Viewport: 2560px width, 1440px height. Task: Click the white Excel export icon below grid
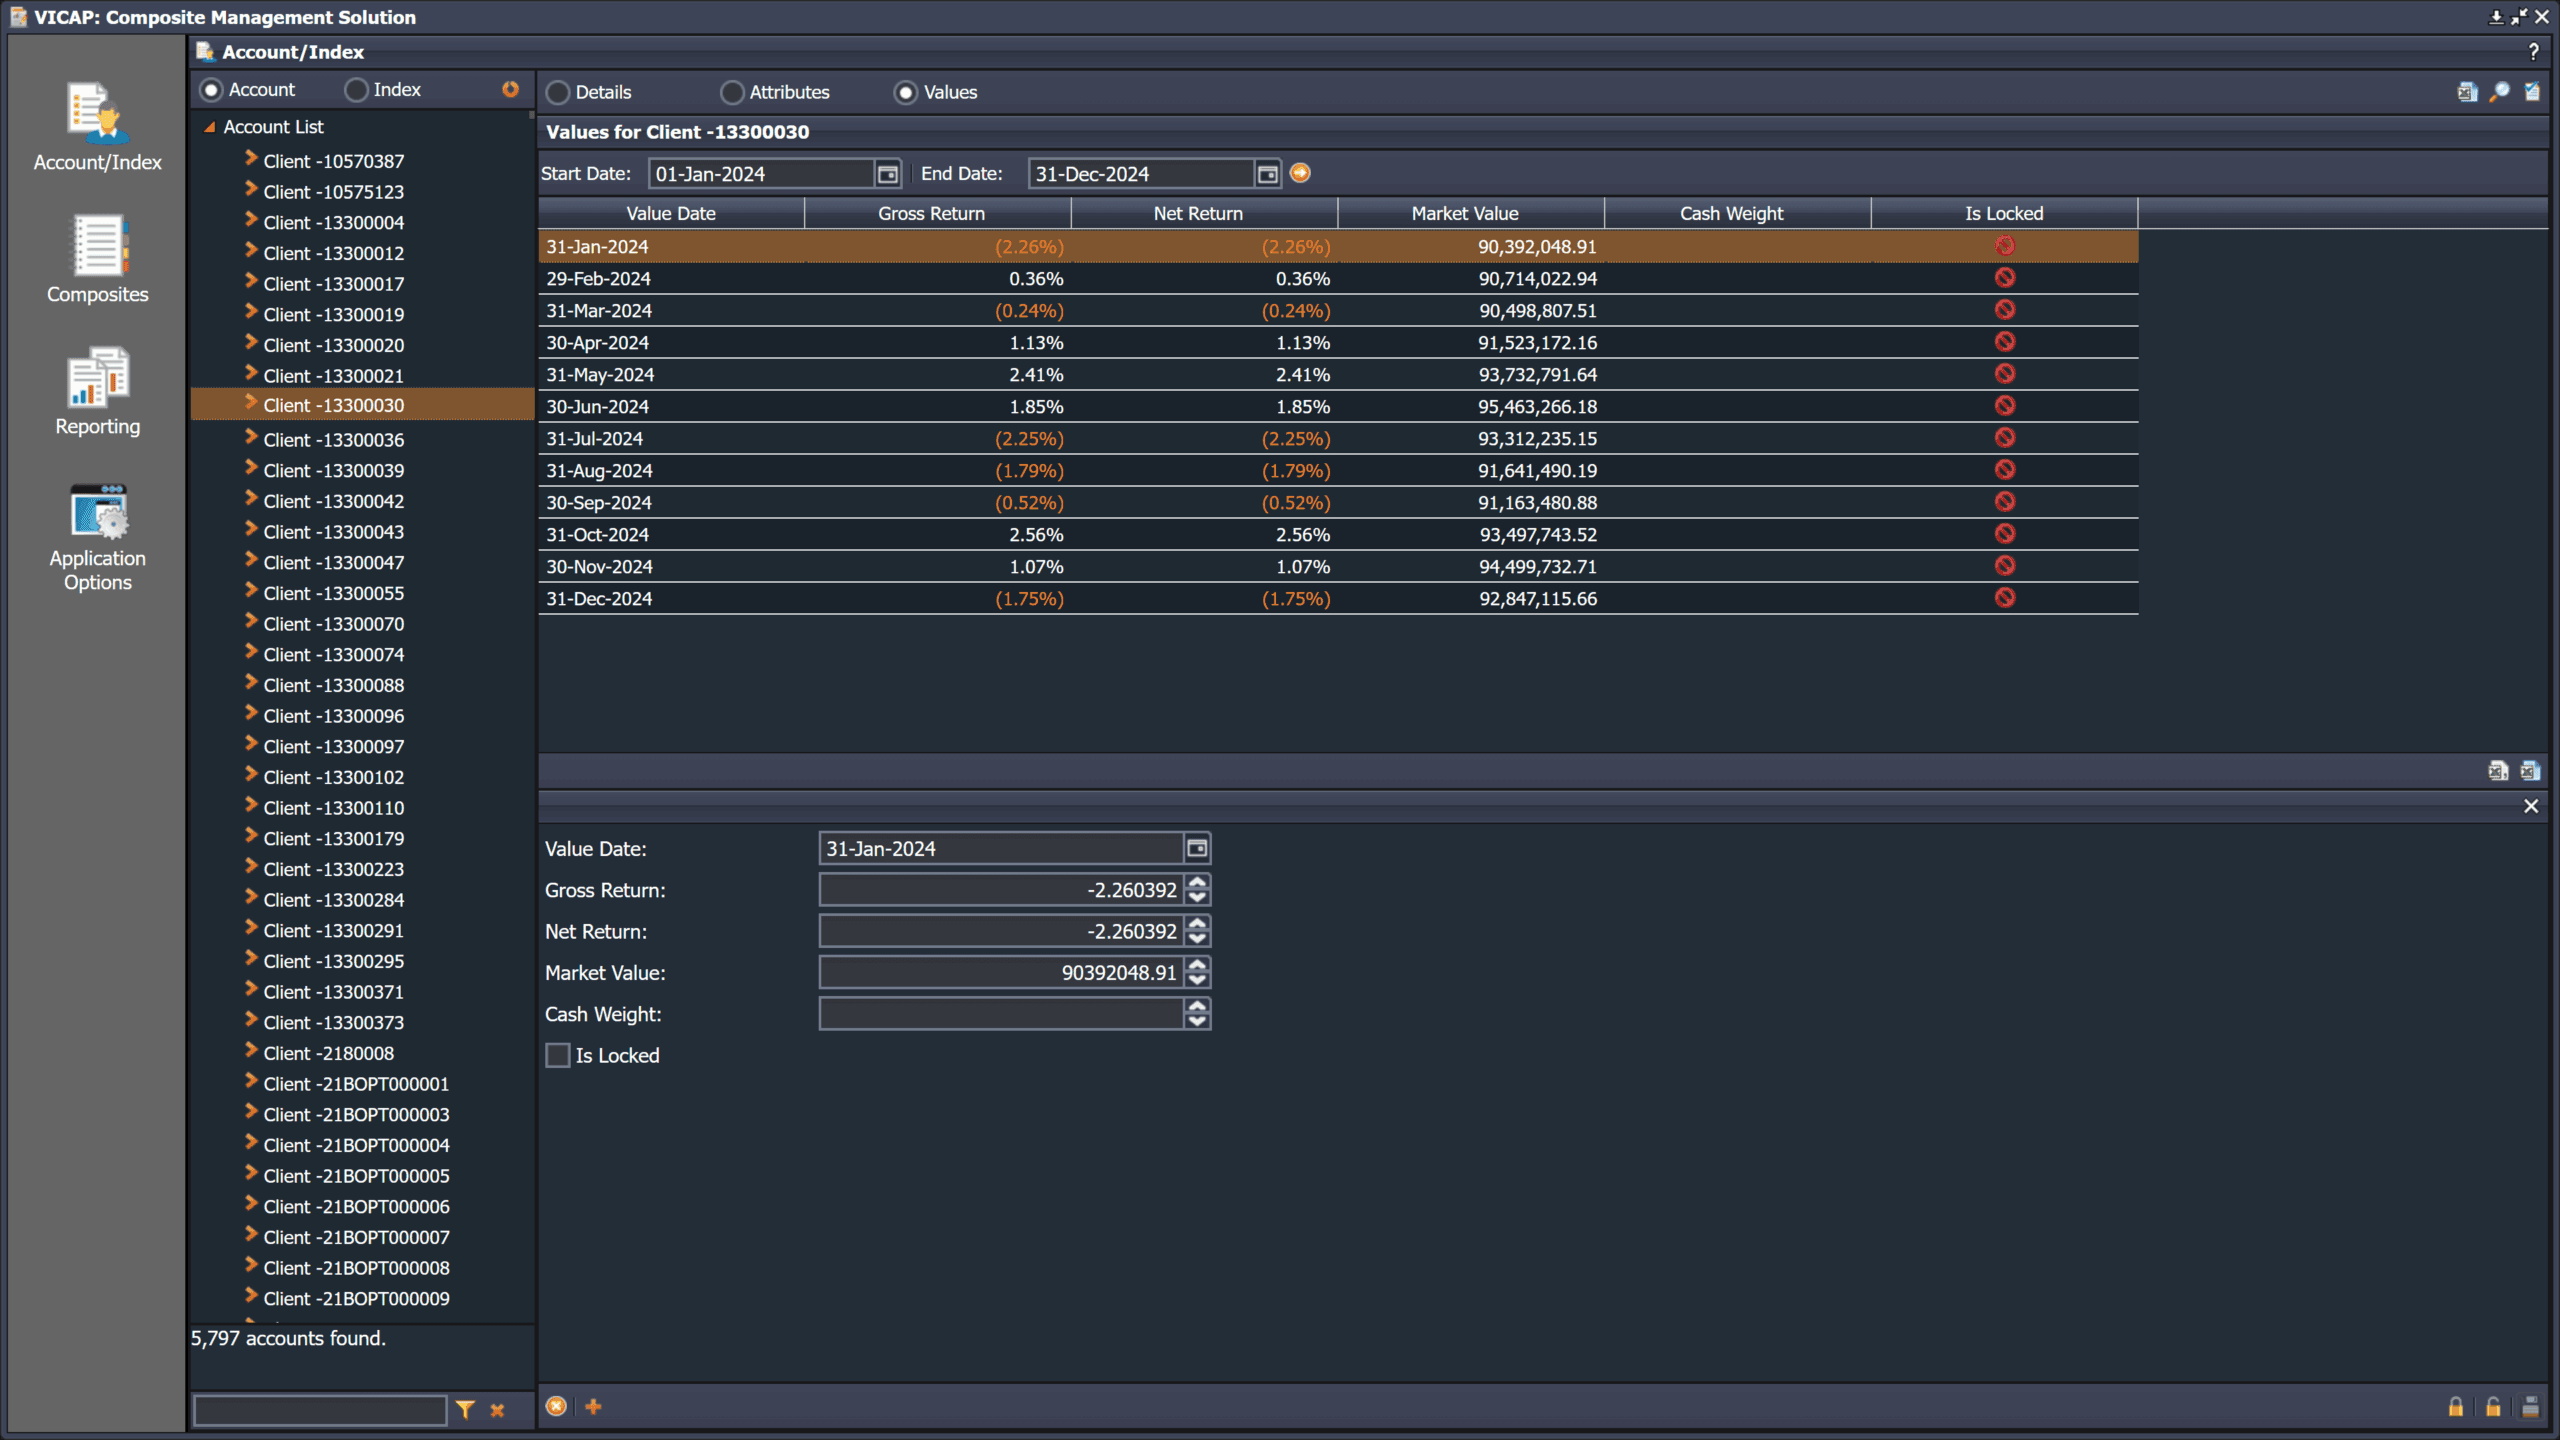2498,770
